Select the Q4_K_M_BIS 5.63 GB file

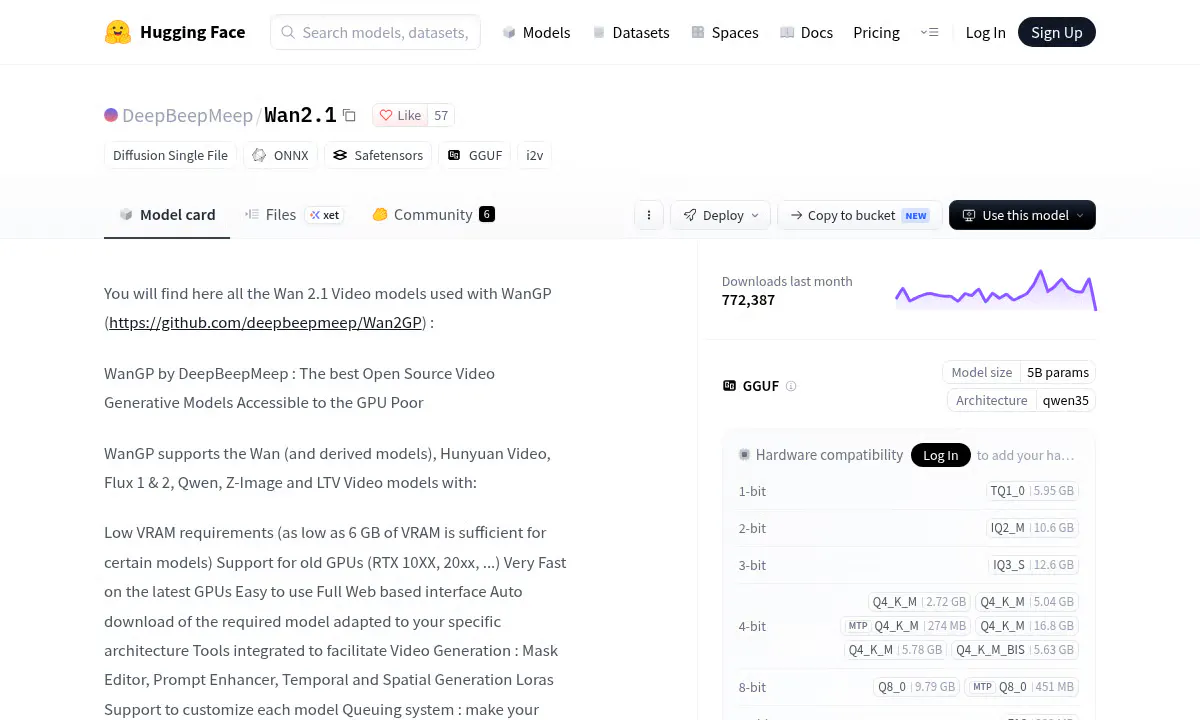[x=1015, y=650]
